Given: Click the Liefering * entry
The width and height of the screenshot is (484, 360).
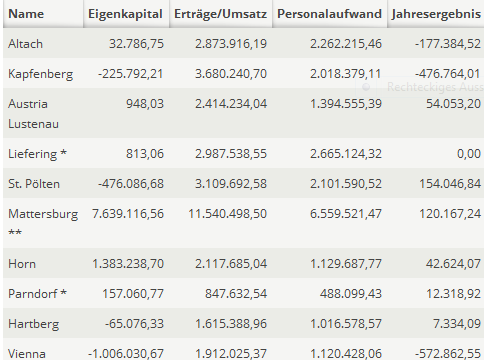Looking at the screenshot, I should [x=37, y=154].
